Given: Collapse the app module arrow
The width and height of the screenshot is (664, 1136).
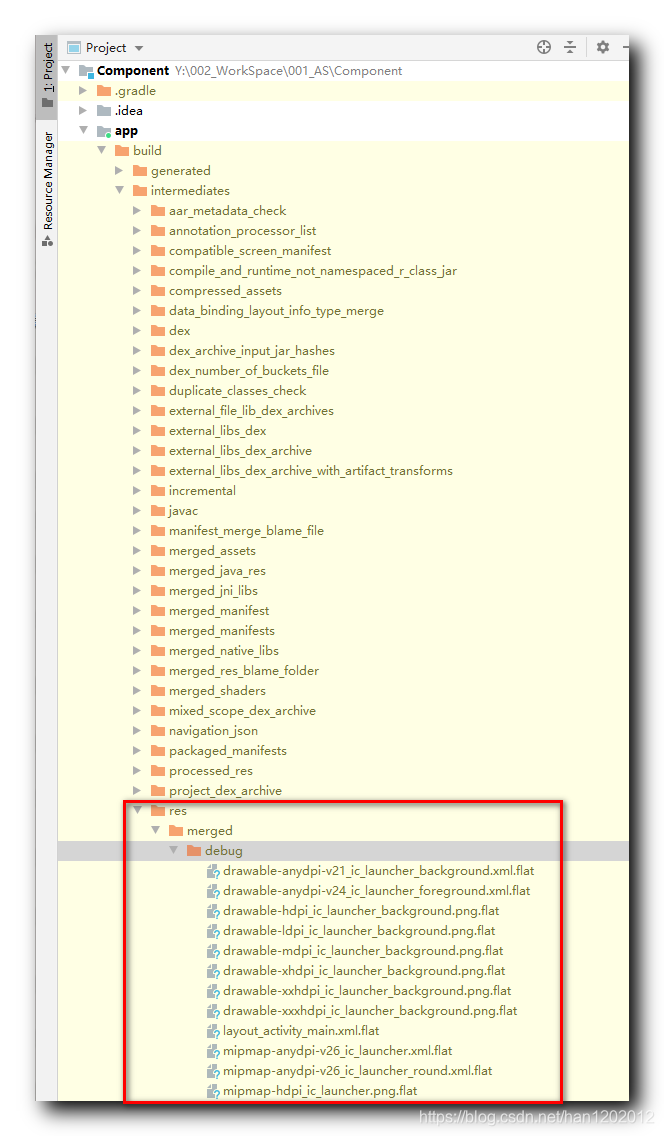Looking at the screenshot, I should (x=84, y=130).
